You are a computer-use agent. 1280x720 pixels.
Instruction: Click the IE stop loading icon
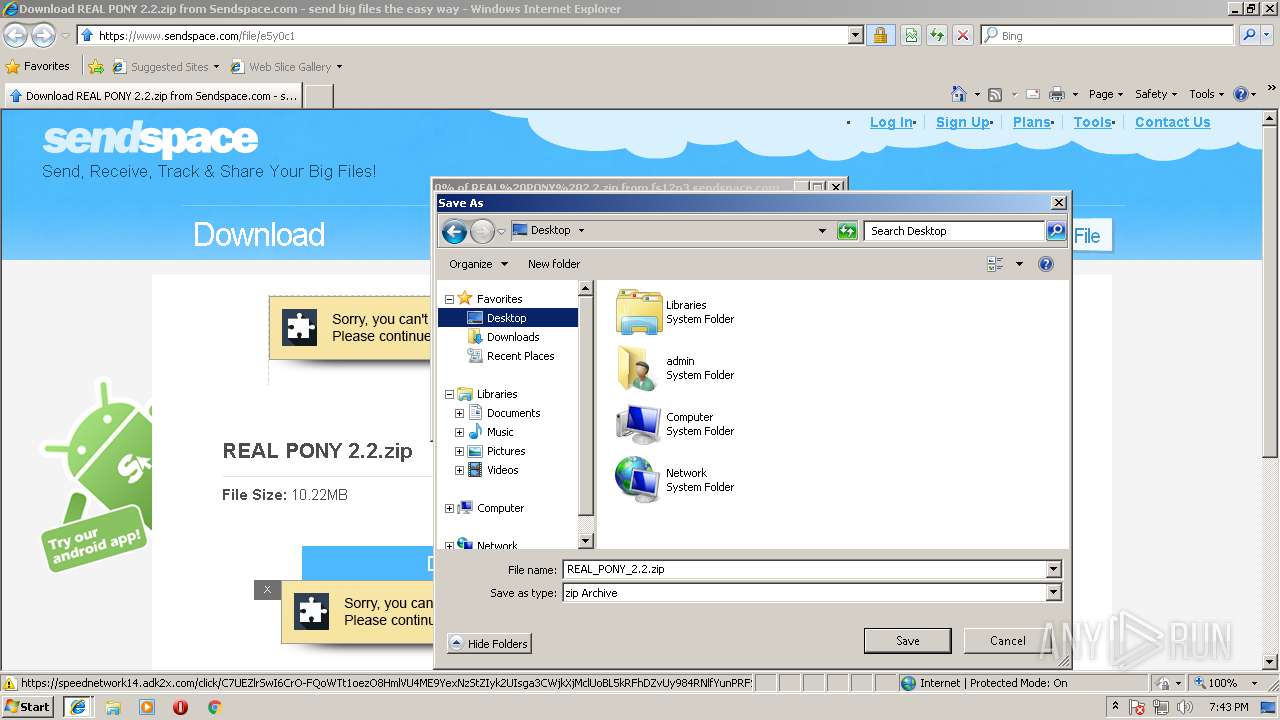click(962, 36)
